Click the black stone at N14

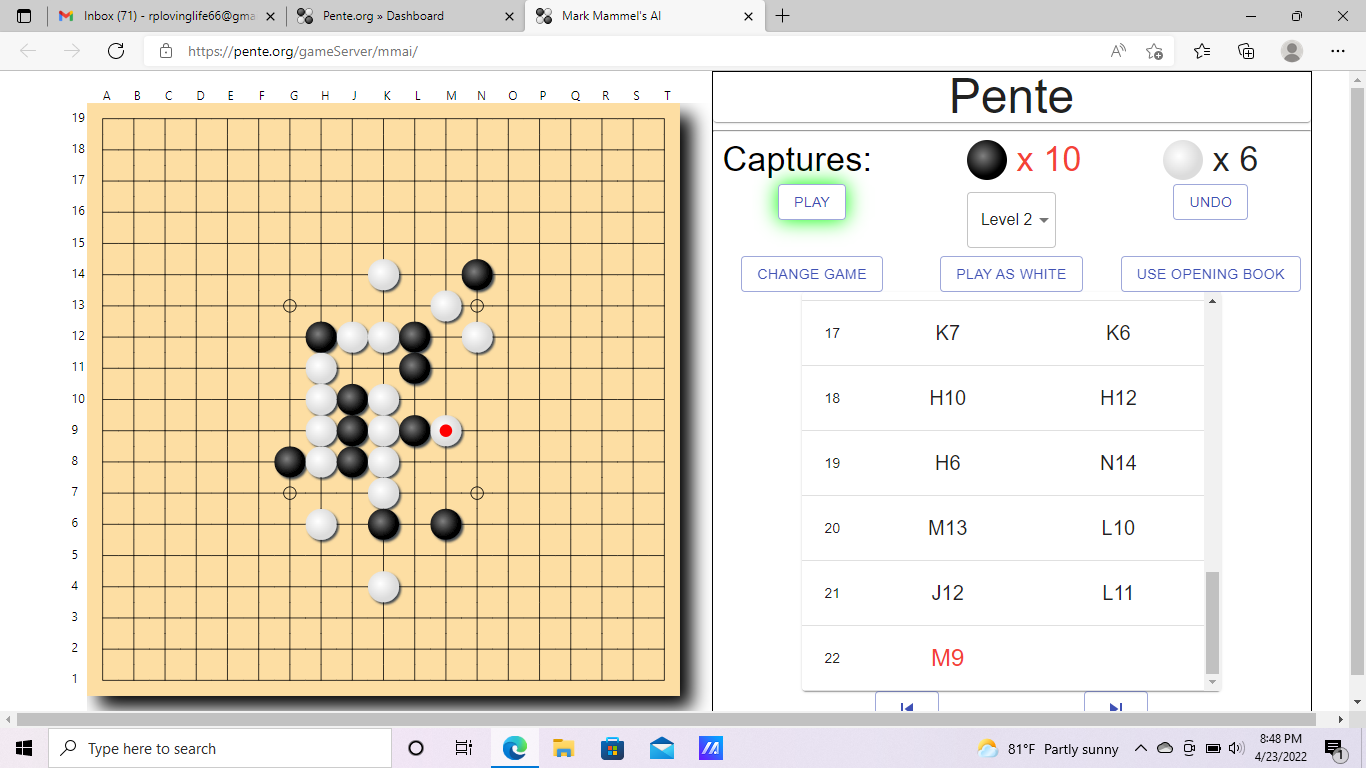tap(477, 274)
